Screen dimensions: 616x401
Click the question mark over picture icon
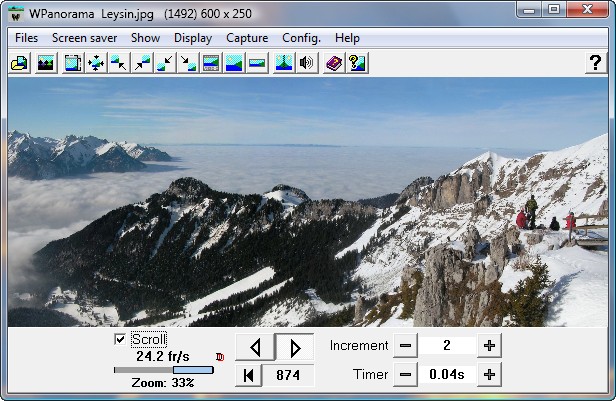point(357,63)
